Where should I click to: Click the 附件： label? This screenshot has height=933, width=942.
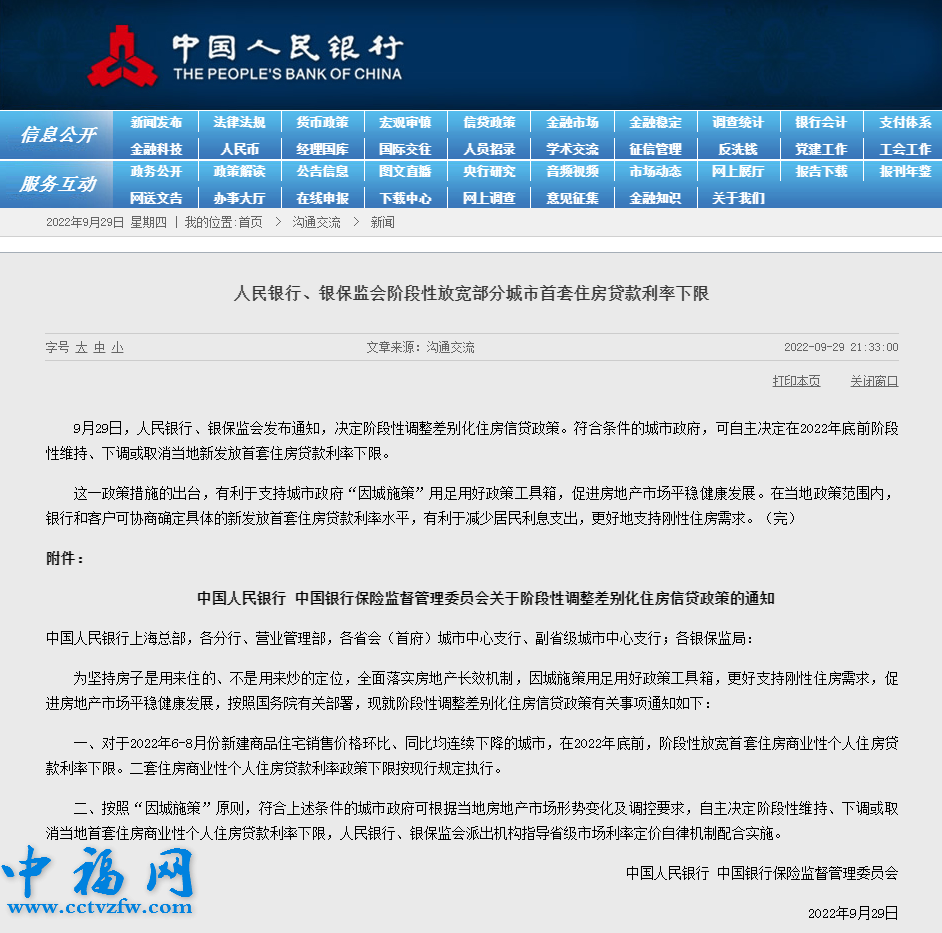point(65,558)
